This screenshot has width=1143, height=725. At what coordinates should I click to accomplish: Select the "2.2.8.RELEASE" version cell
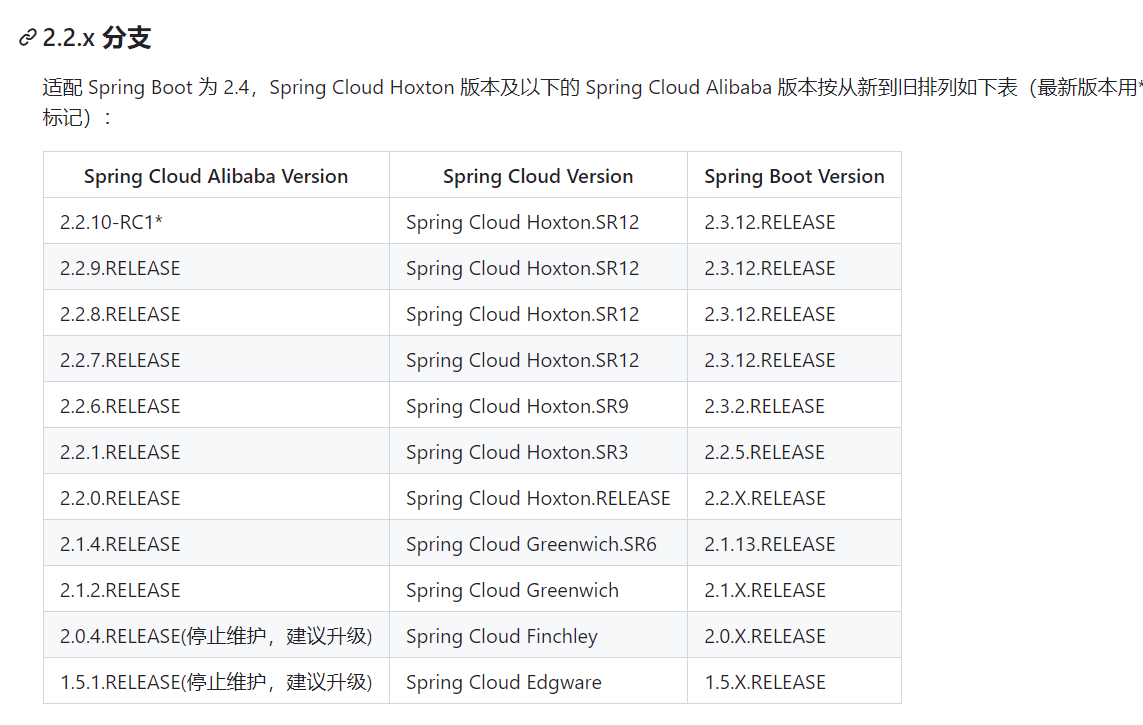[x=216, y=313]
